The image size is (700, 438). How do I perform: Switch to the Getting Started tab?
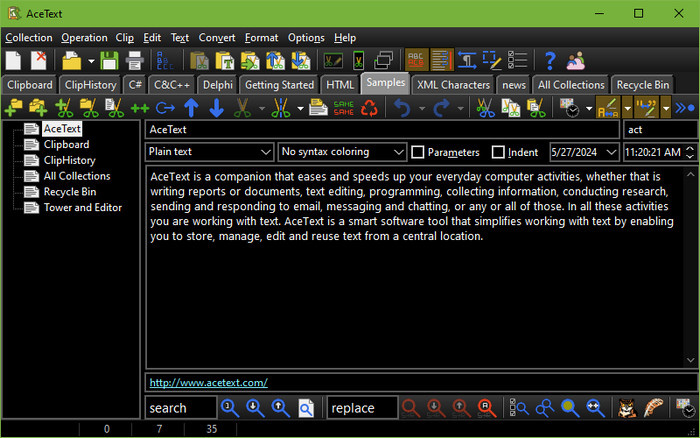pos(279,85)
